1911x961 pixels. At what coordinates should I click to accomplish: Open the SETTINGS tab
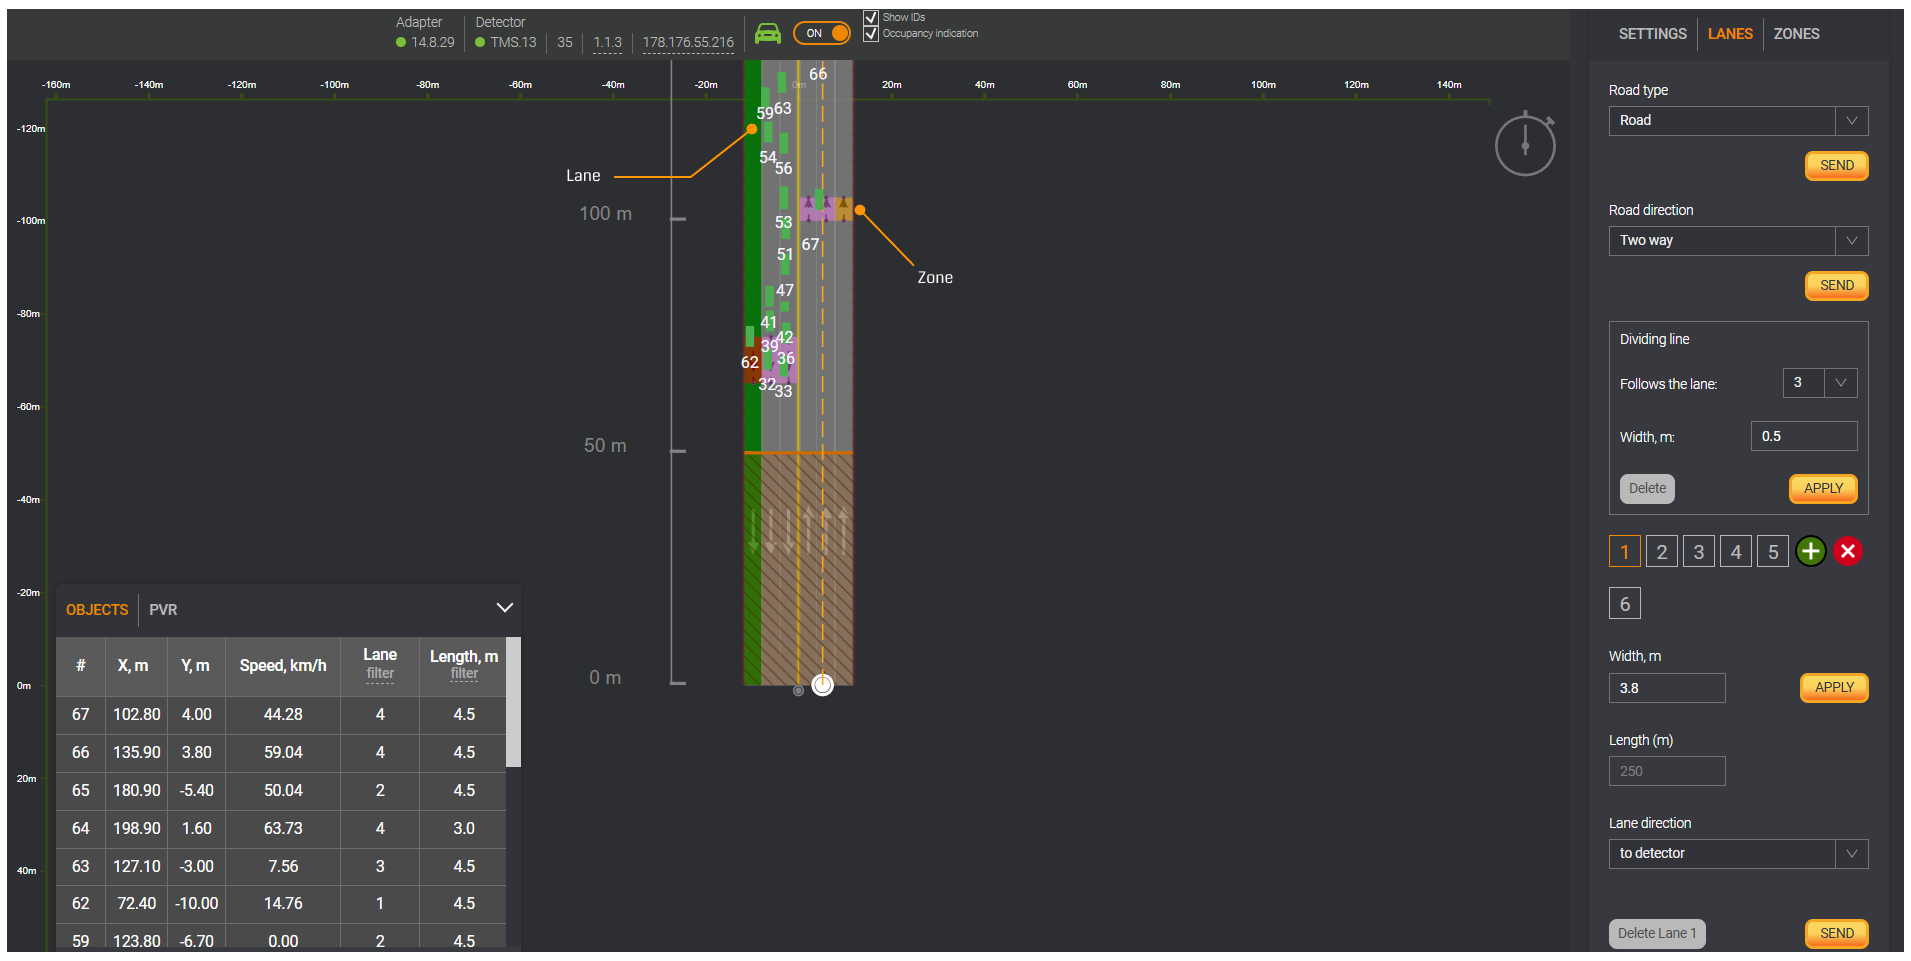pos(1652,34)
